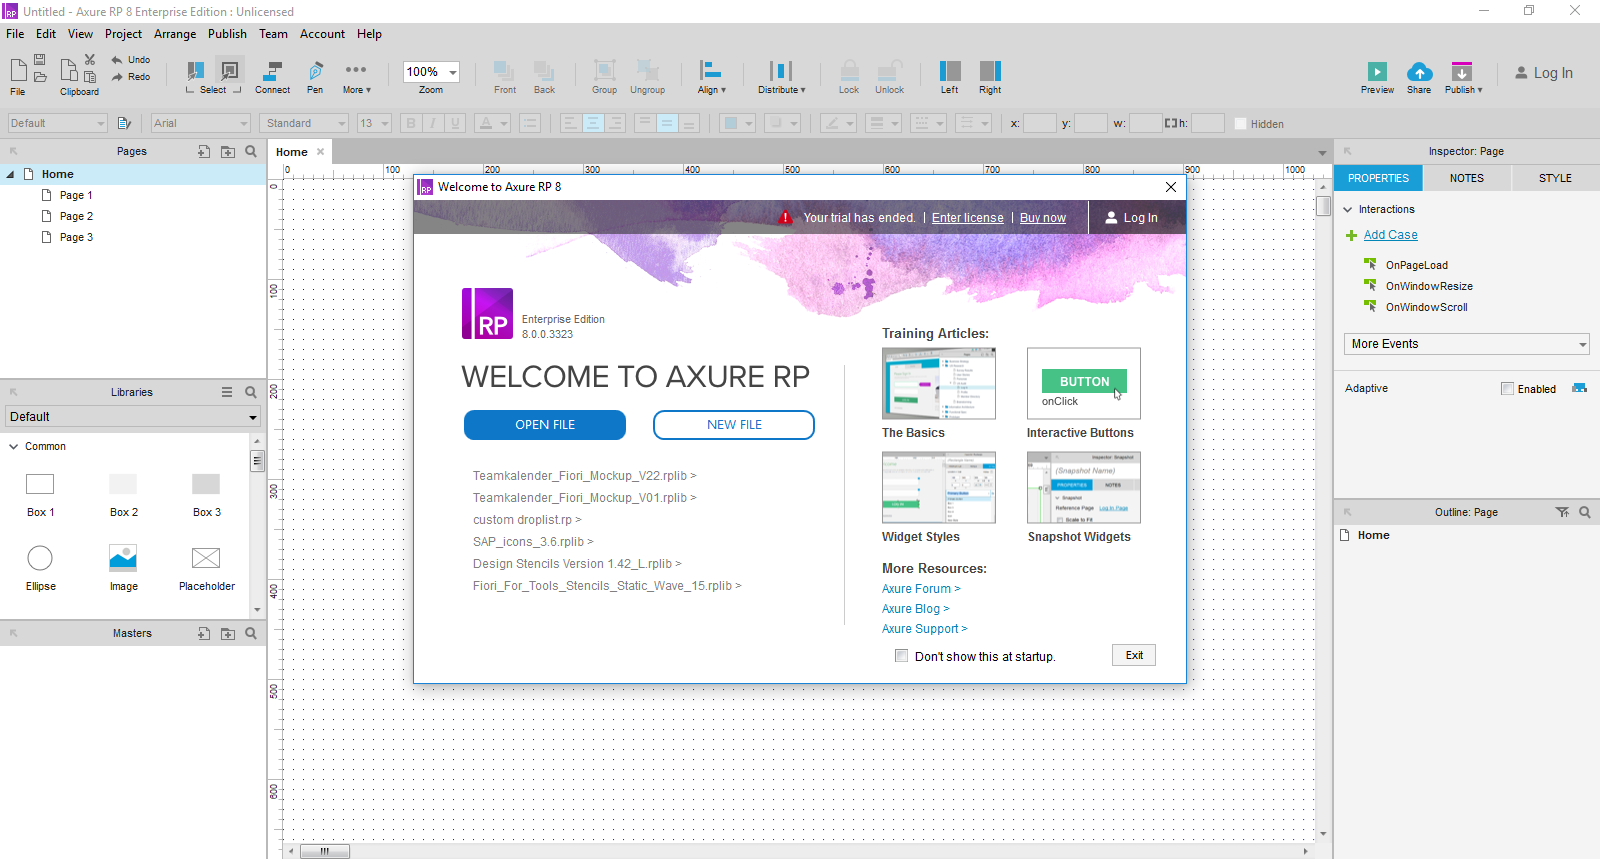
Task: Toggle the Left panels icon
Action: [950, 70]
